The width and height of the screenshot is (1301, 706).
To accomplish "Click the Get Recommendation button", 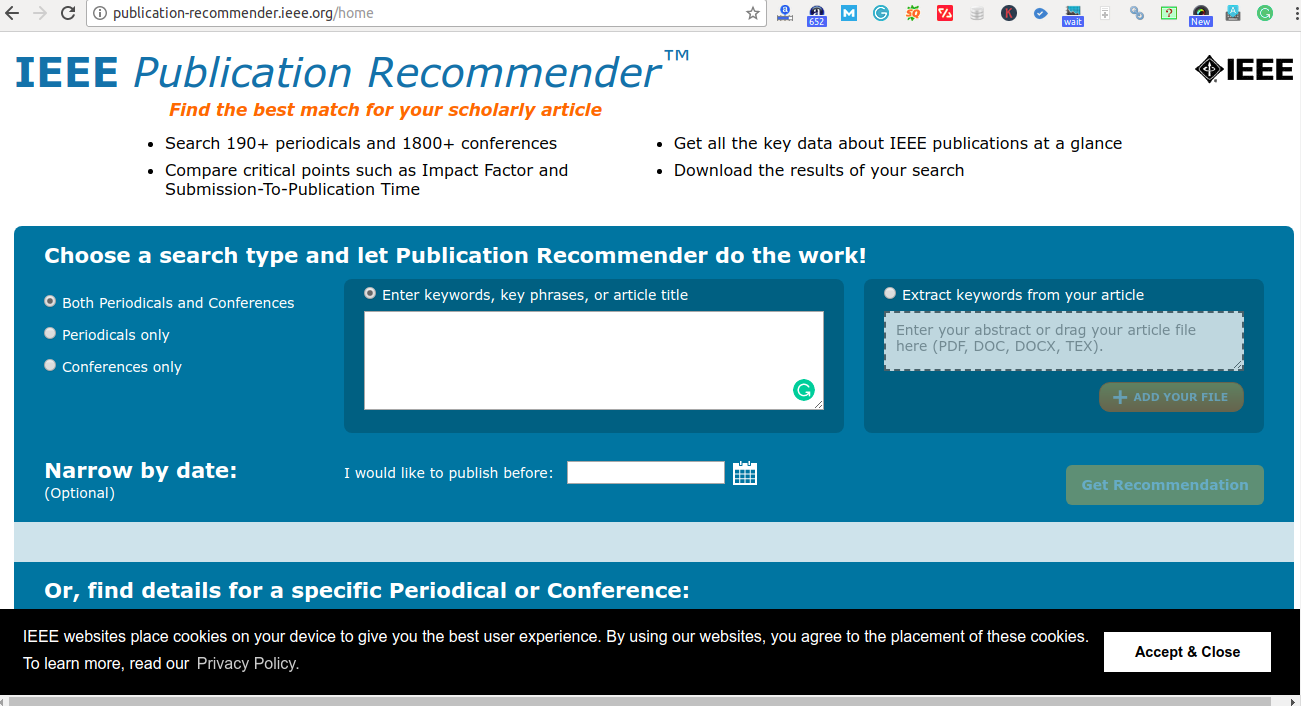I will 1165,485.
